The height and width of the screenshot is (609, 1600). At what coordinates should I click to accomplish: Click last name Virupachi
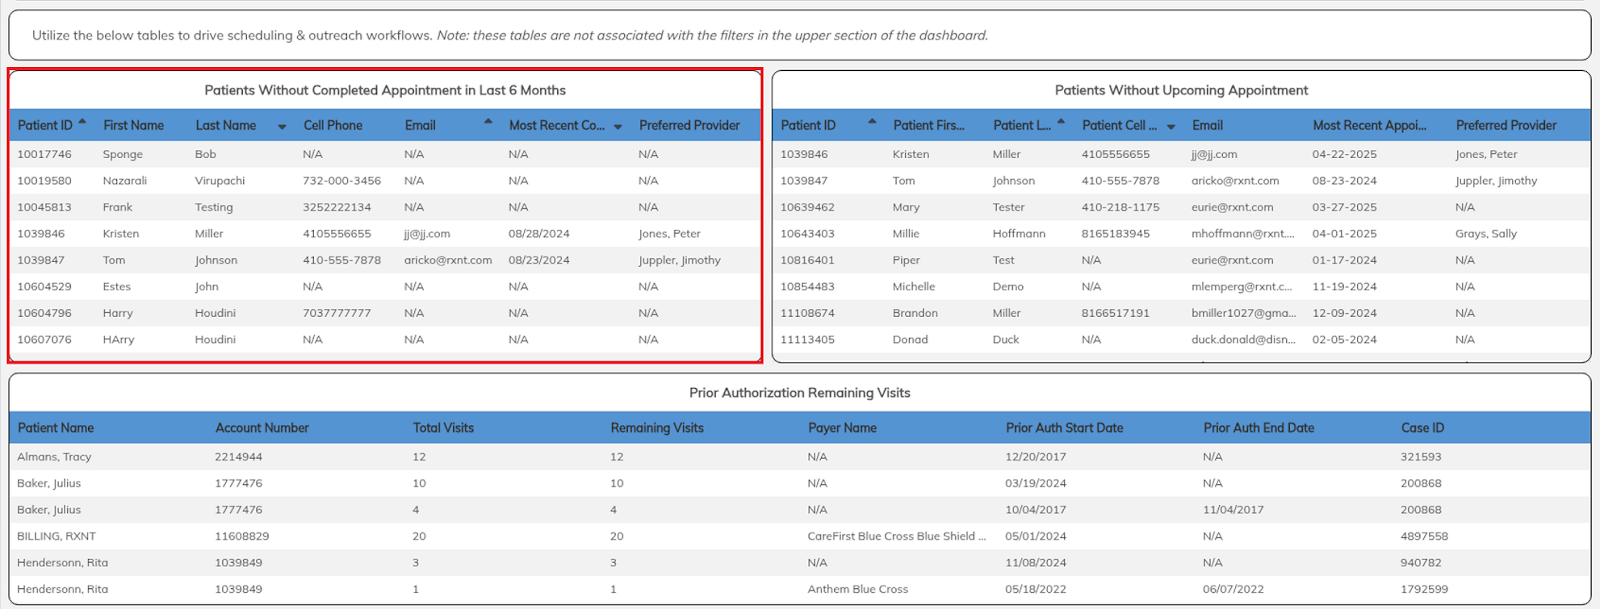click(220, 181)
